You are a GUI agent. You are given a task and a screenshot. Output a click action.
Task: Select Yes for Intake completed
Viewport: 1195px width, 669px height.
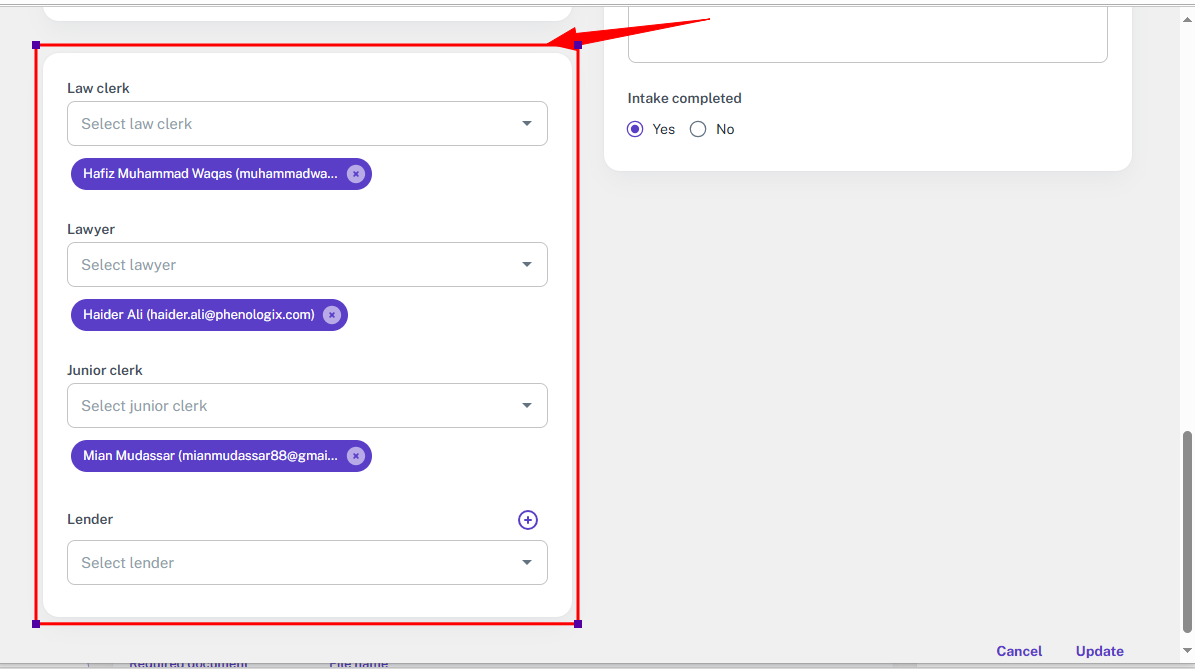coord(635,129)
